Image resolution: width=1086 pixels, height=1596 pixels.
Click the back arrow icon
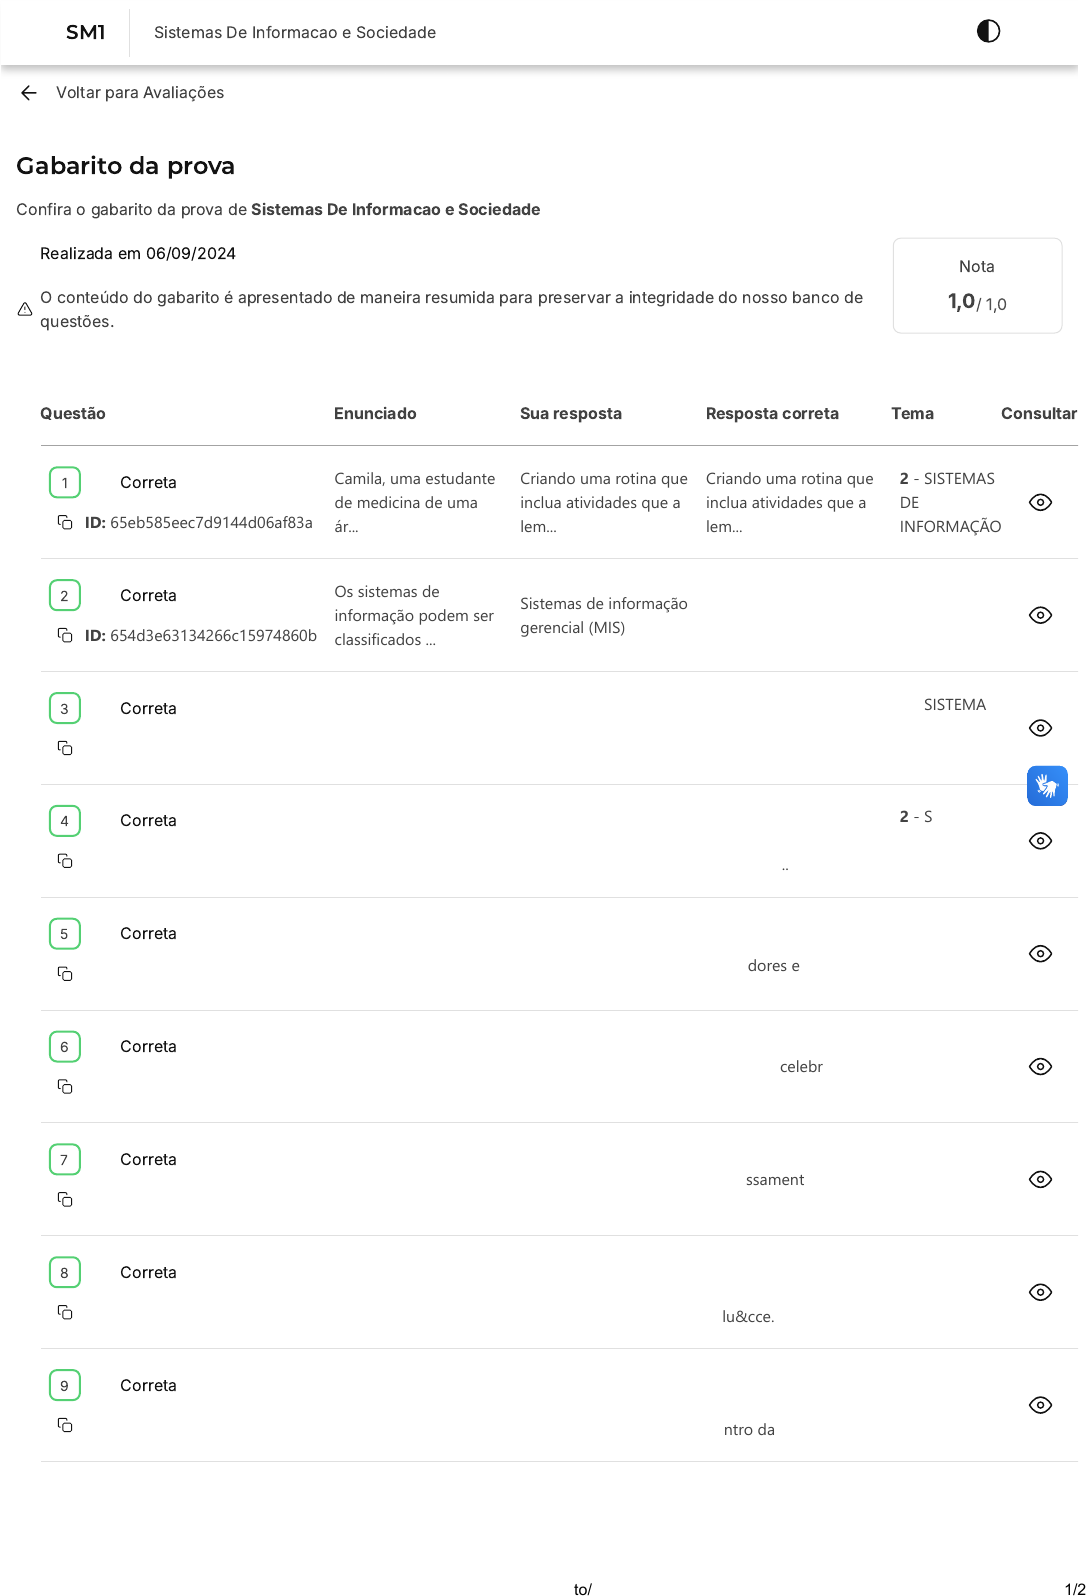tap(29, 93)
